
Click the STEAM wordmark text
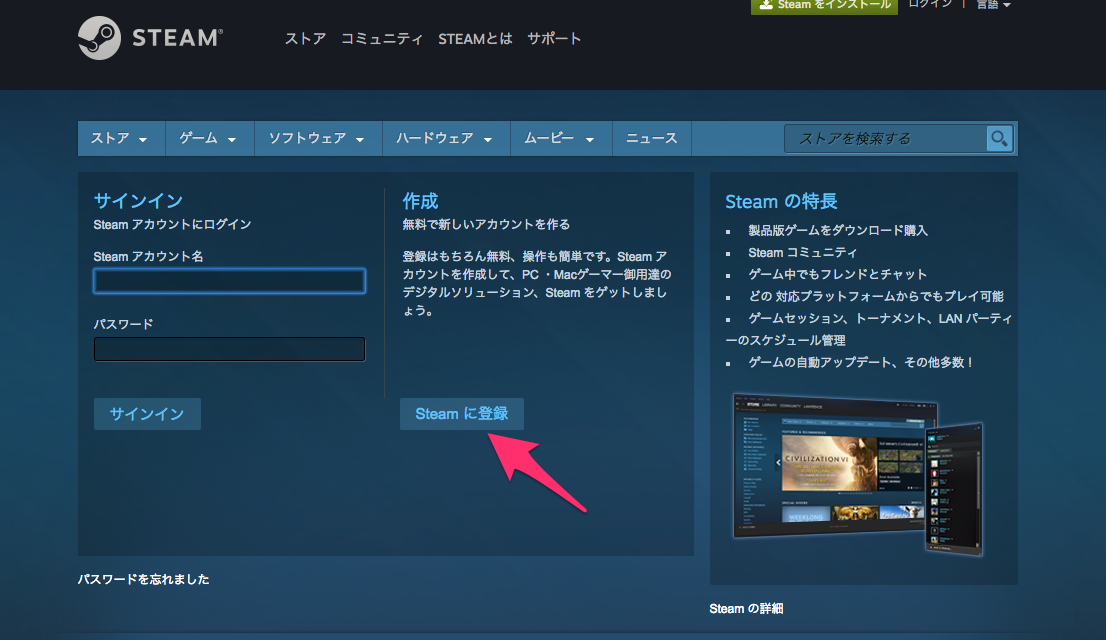pyautogui.click(x=178, y=38)
